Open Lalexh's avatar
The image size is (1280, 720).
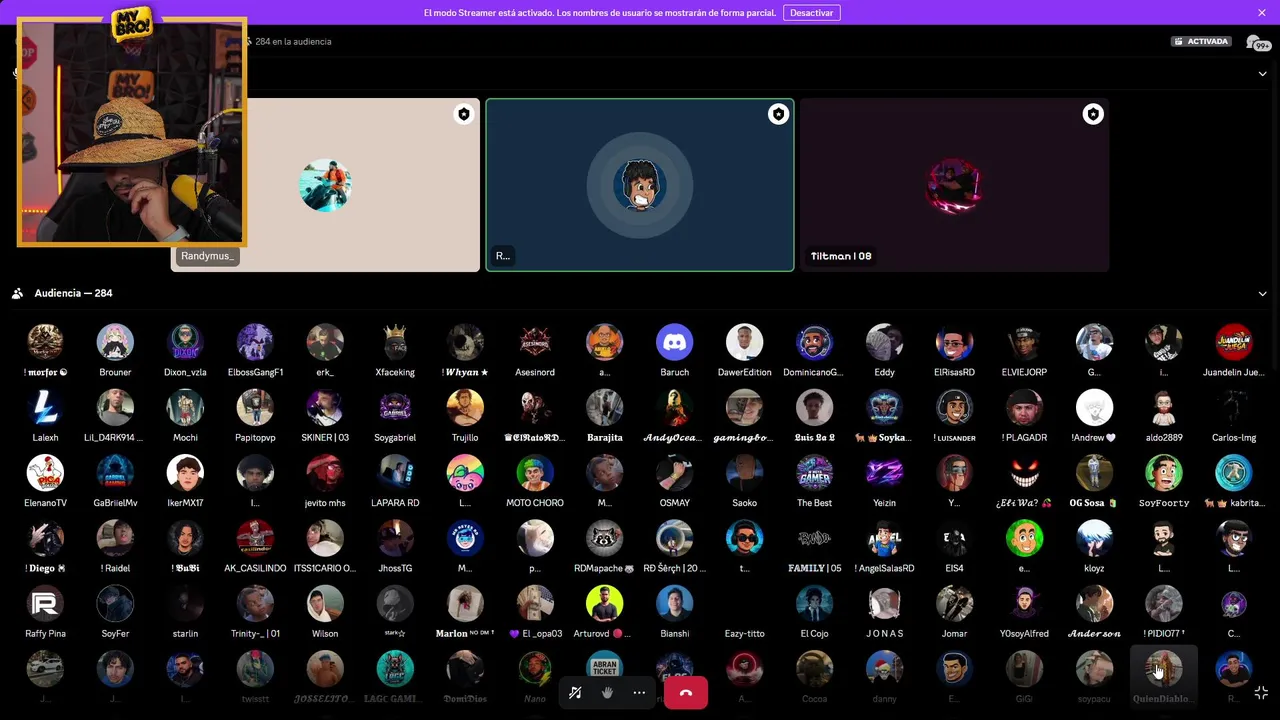click(45, 407)
